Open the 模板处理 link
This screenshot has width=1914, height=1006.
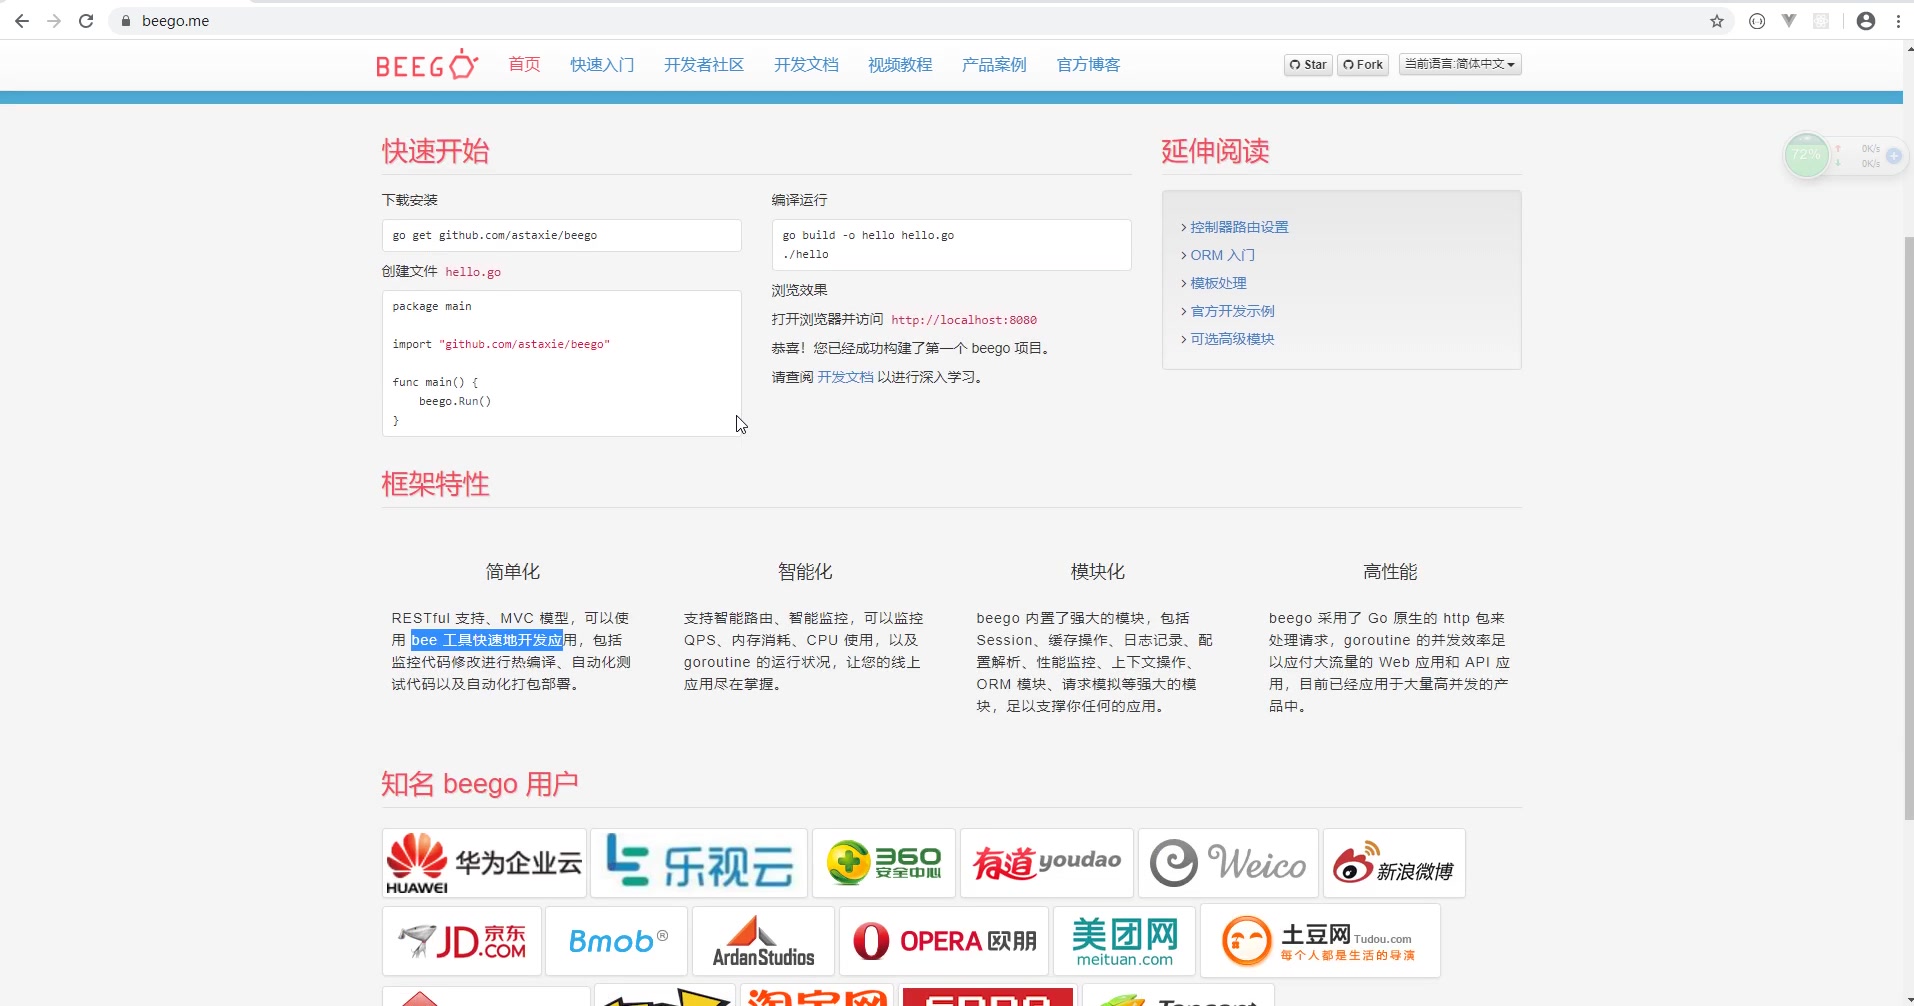click(1218, 283)
